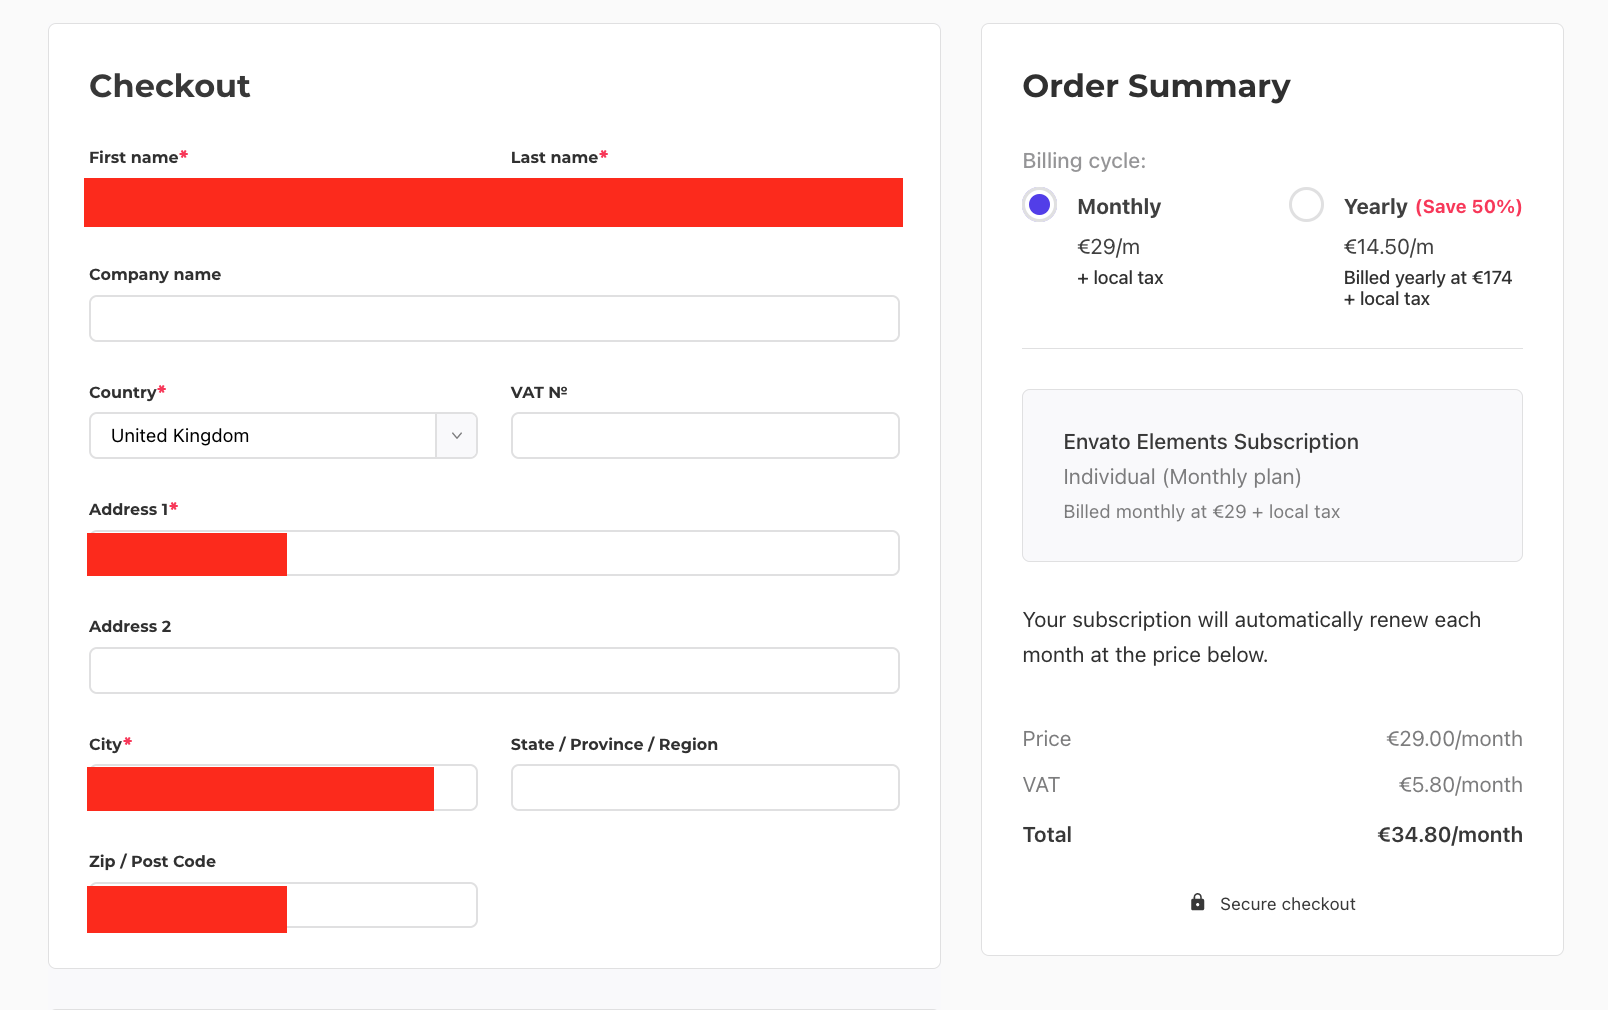Focus the Company name input field
The width and height of the screenshot is (1608, 1010).
pos(494,319)
